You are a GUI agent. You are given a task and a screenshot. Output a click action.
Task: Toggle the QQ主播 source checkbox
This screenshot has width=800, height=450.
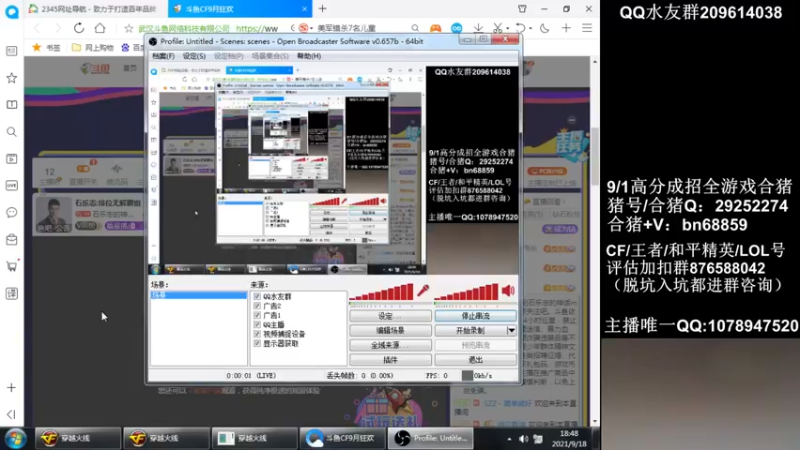tap(257, 324)
